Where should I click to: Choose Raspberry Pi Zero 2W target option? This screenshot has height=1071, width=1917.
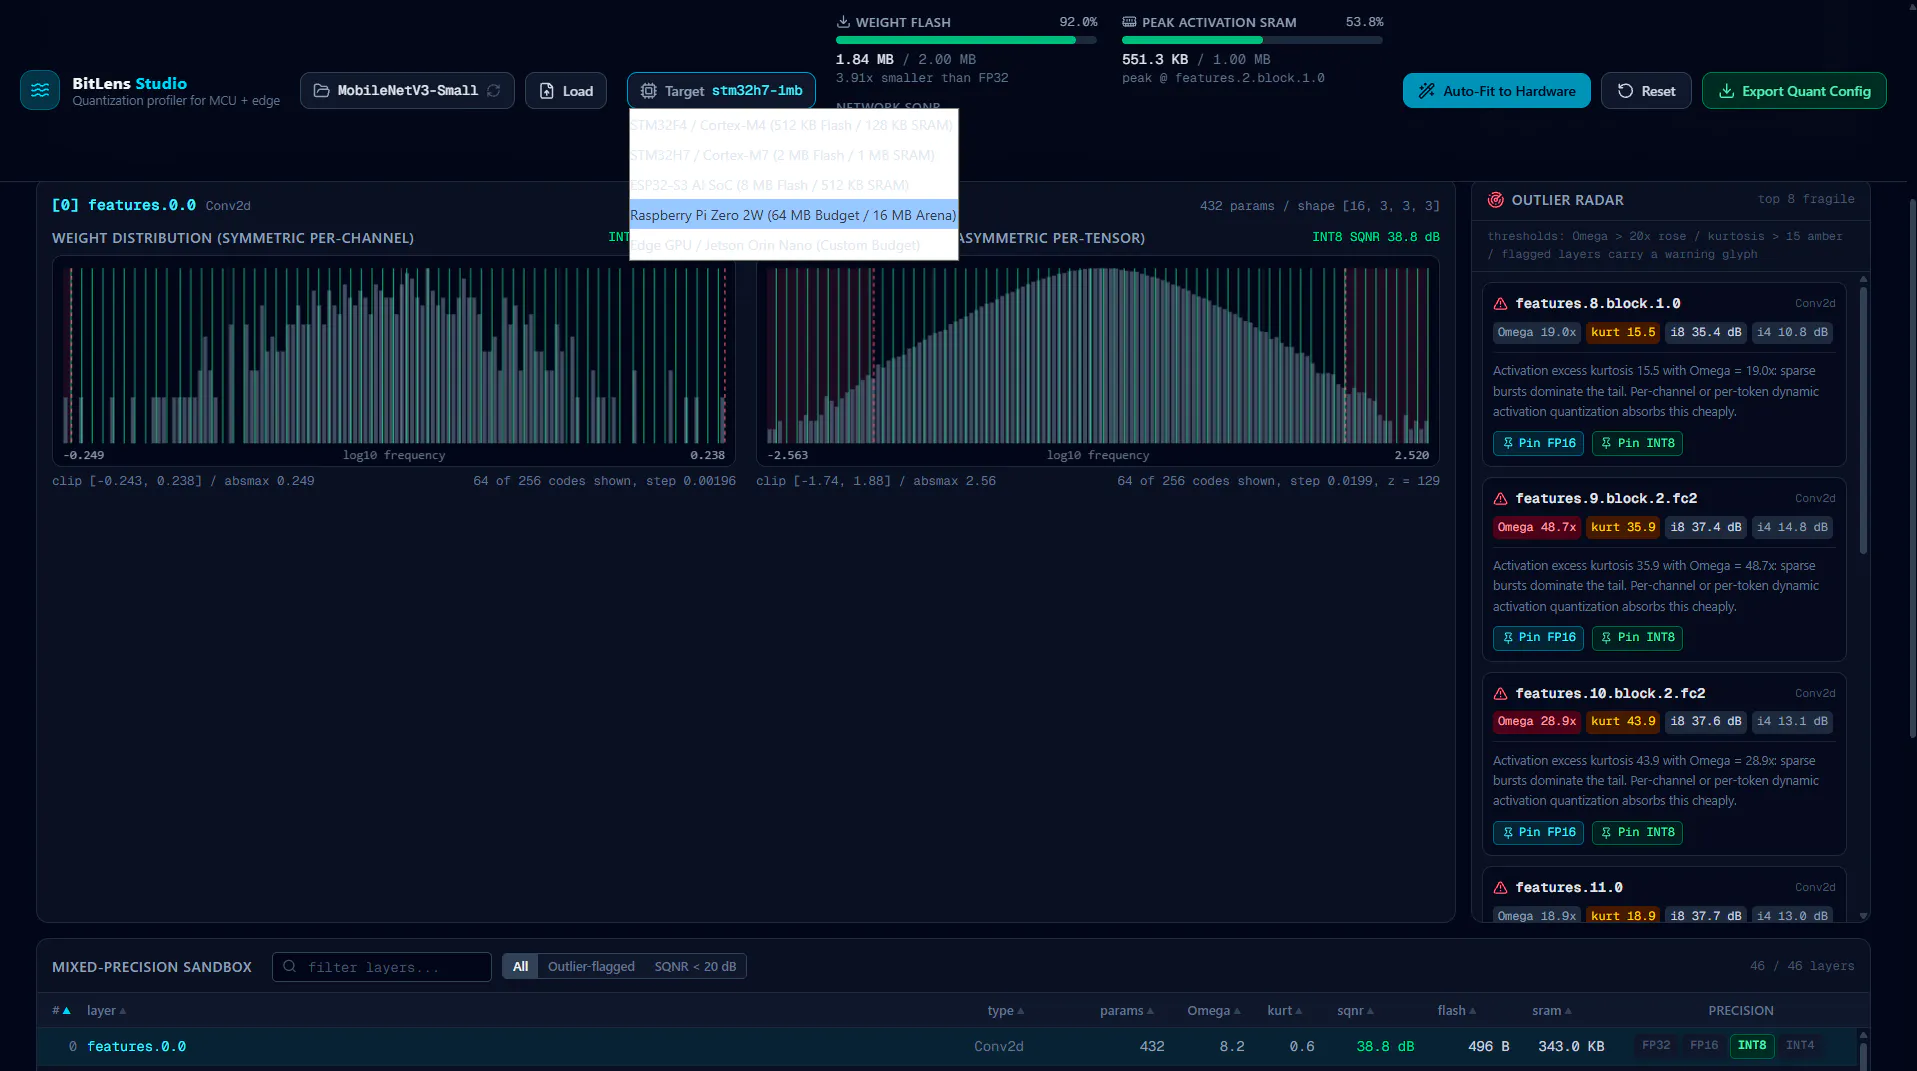793,215
